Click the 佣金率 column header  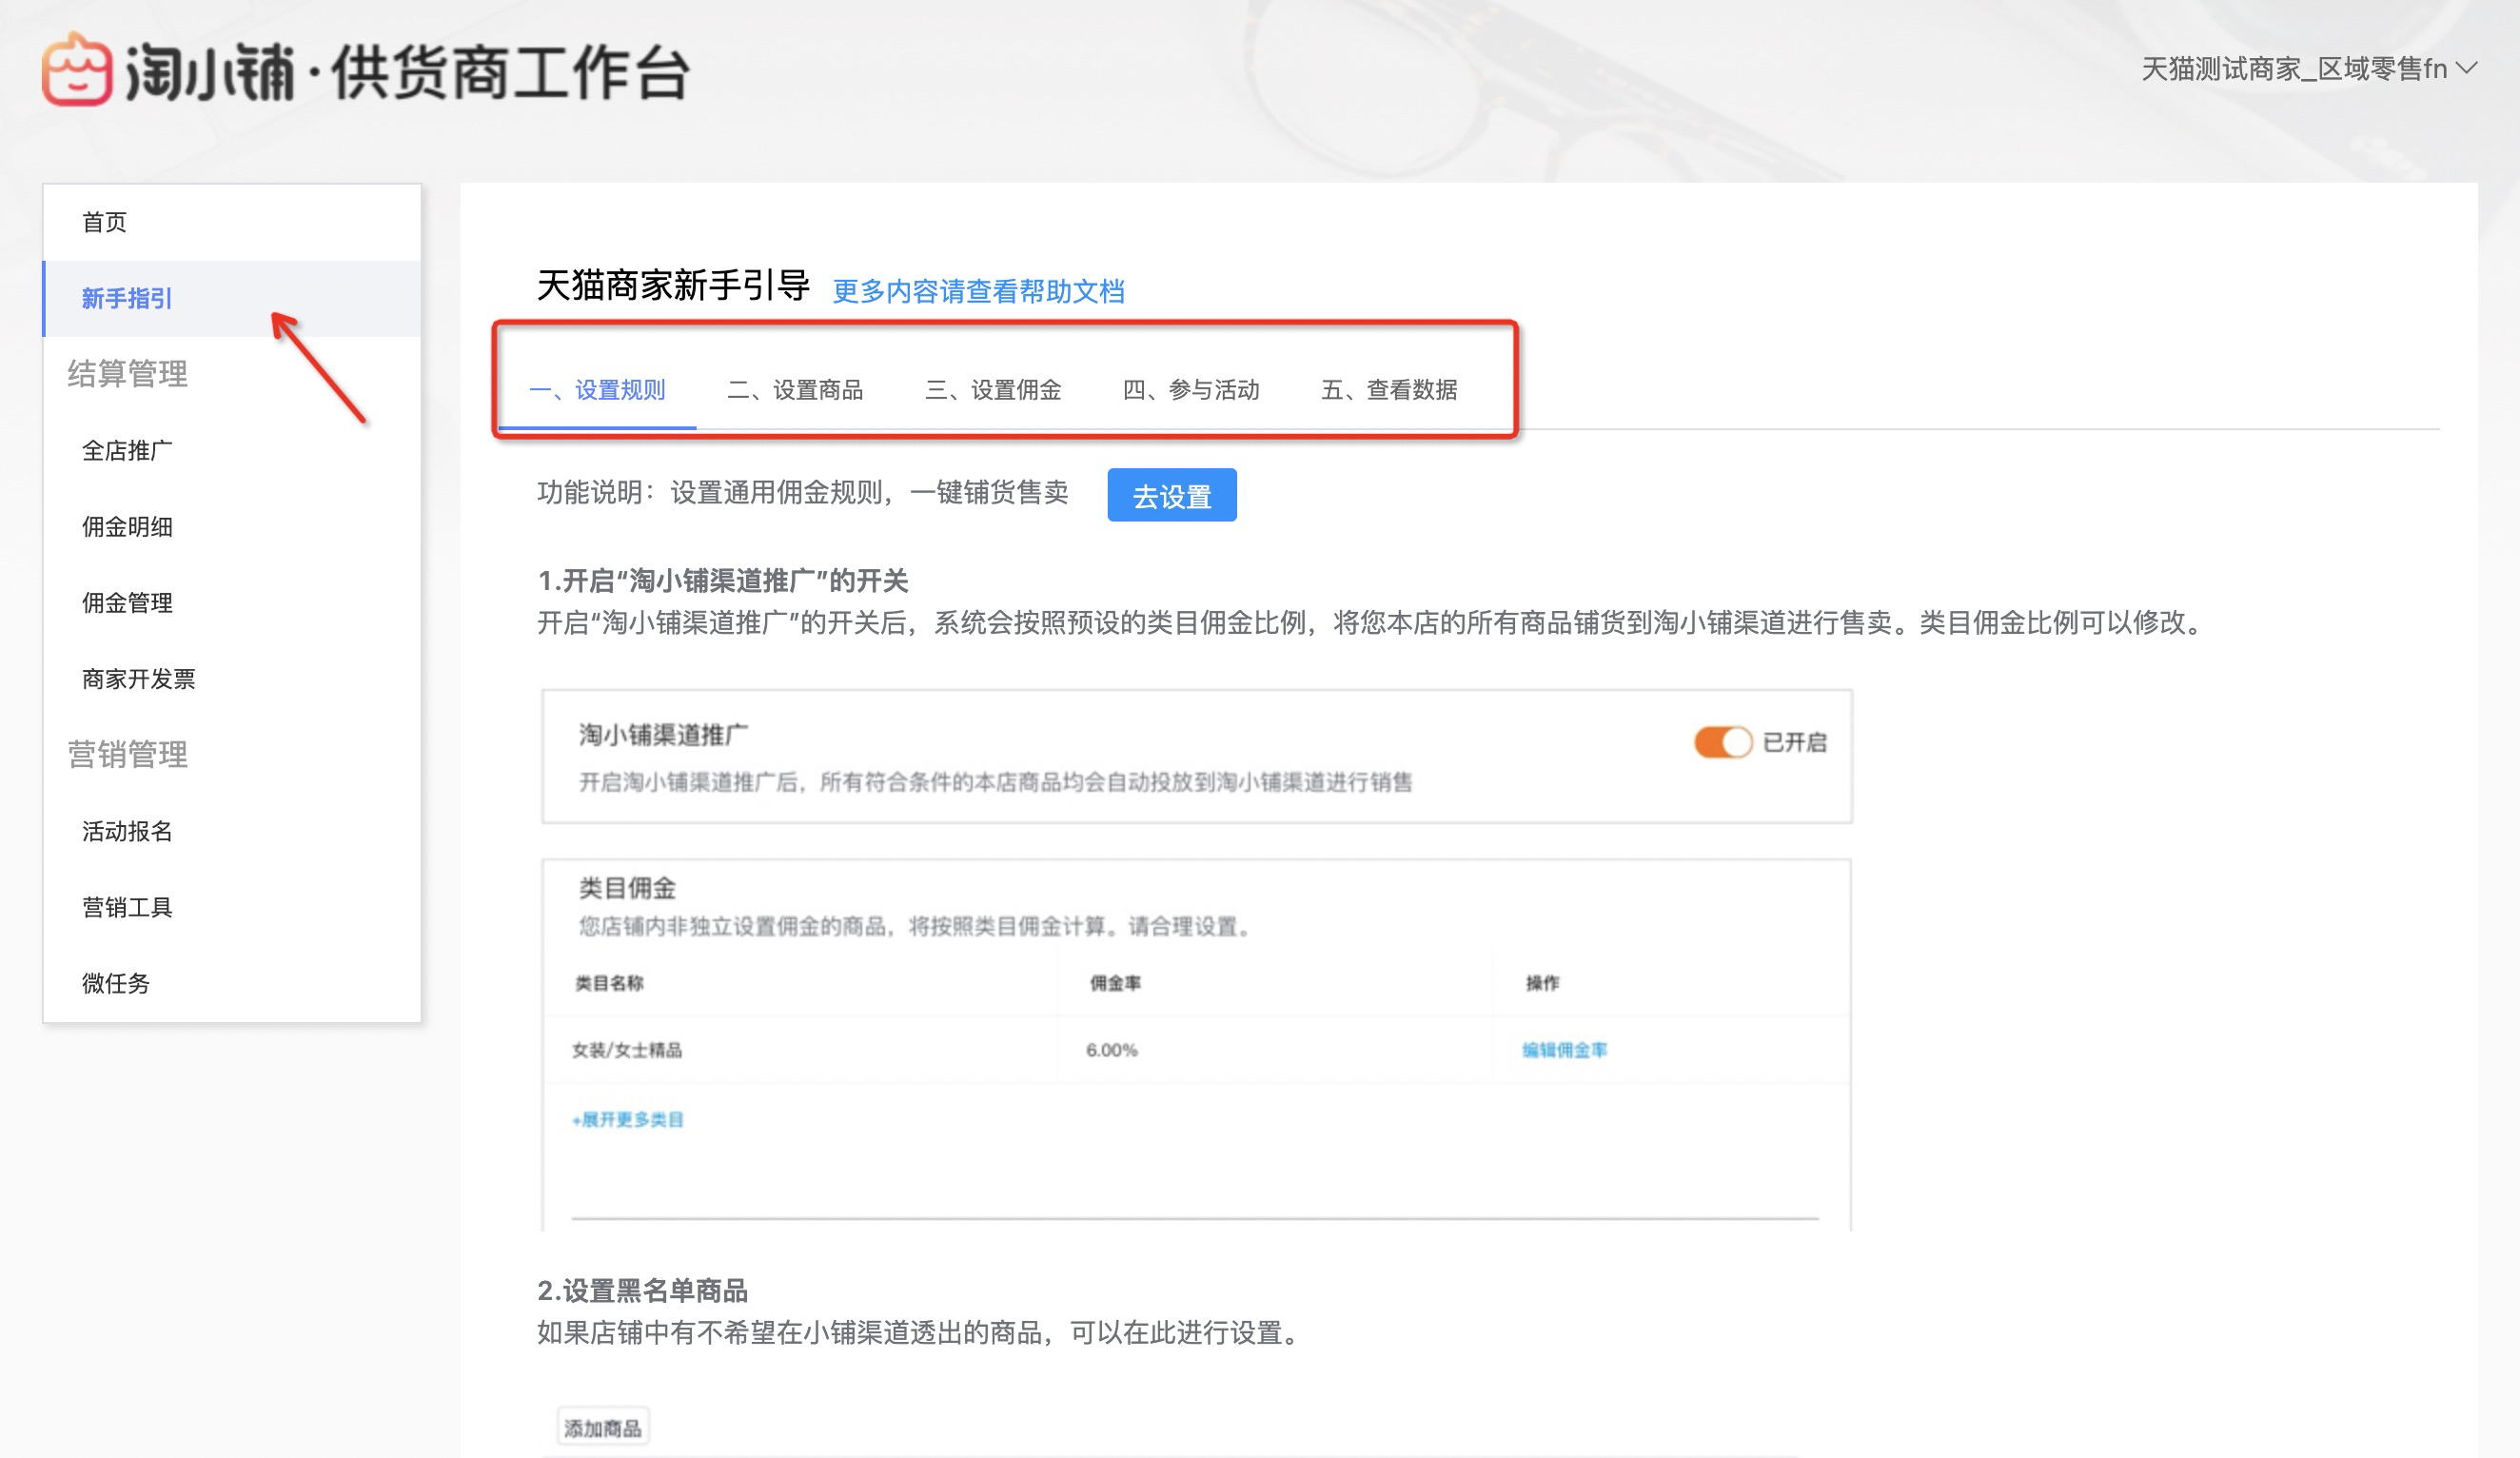[x=1115, y=983]
